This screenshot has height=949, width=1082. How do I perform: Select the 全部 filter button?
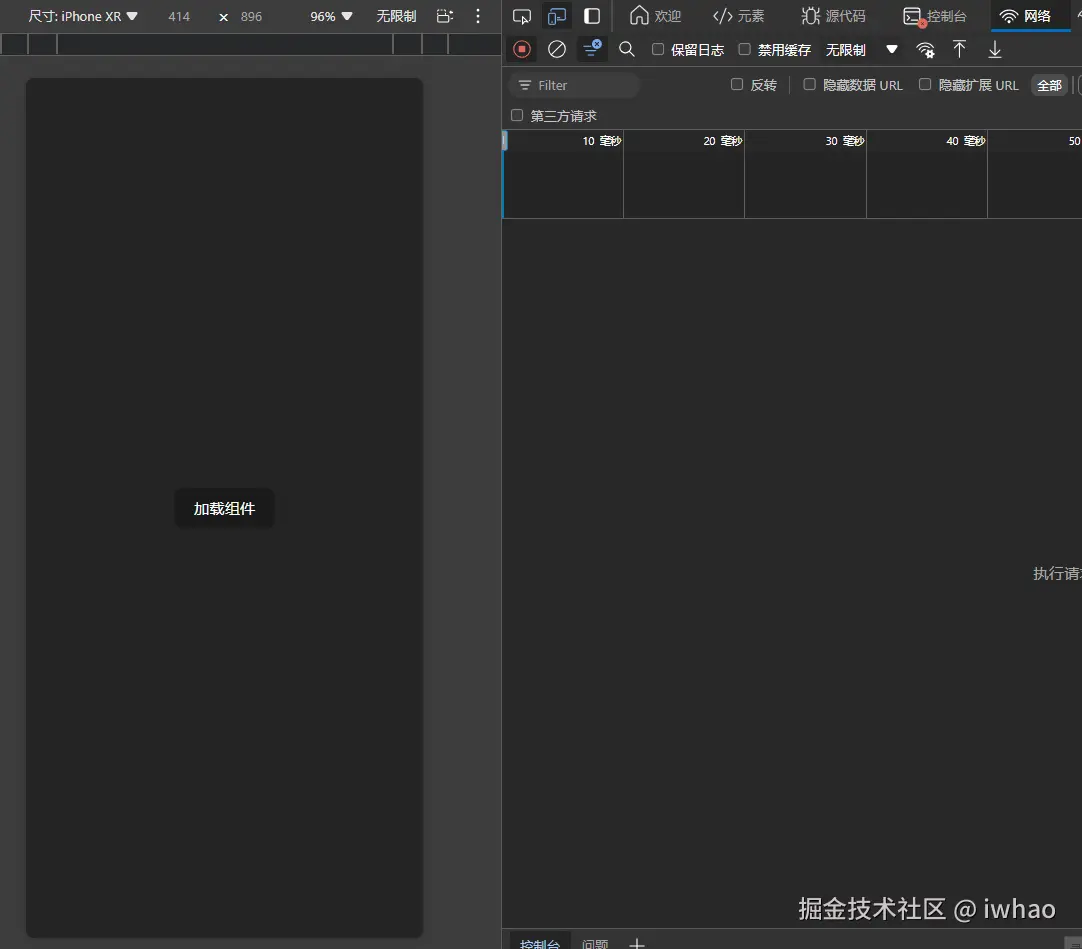1049,85
